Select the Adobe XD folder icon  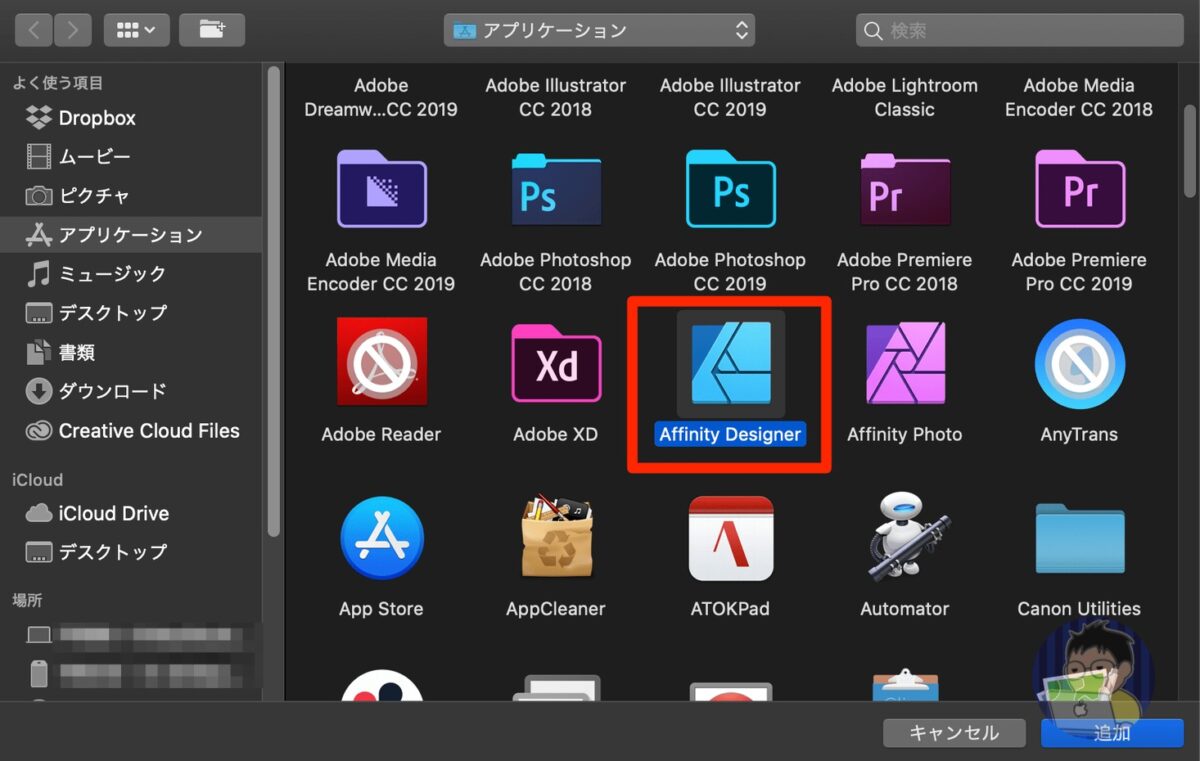click(x=556, y=363)
